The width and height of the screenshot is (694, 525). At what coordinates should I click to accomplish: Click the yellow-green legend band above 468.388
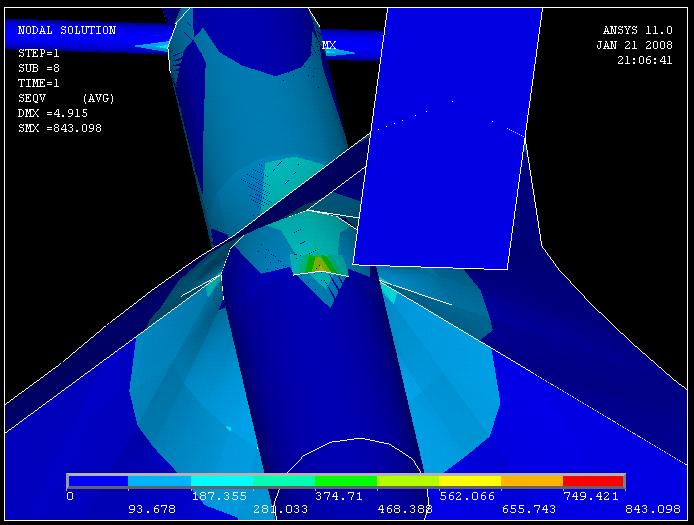(408, 481)
